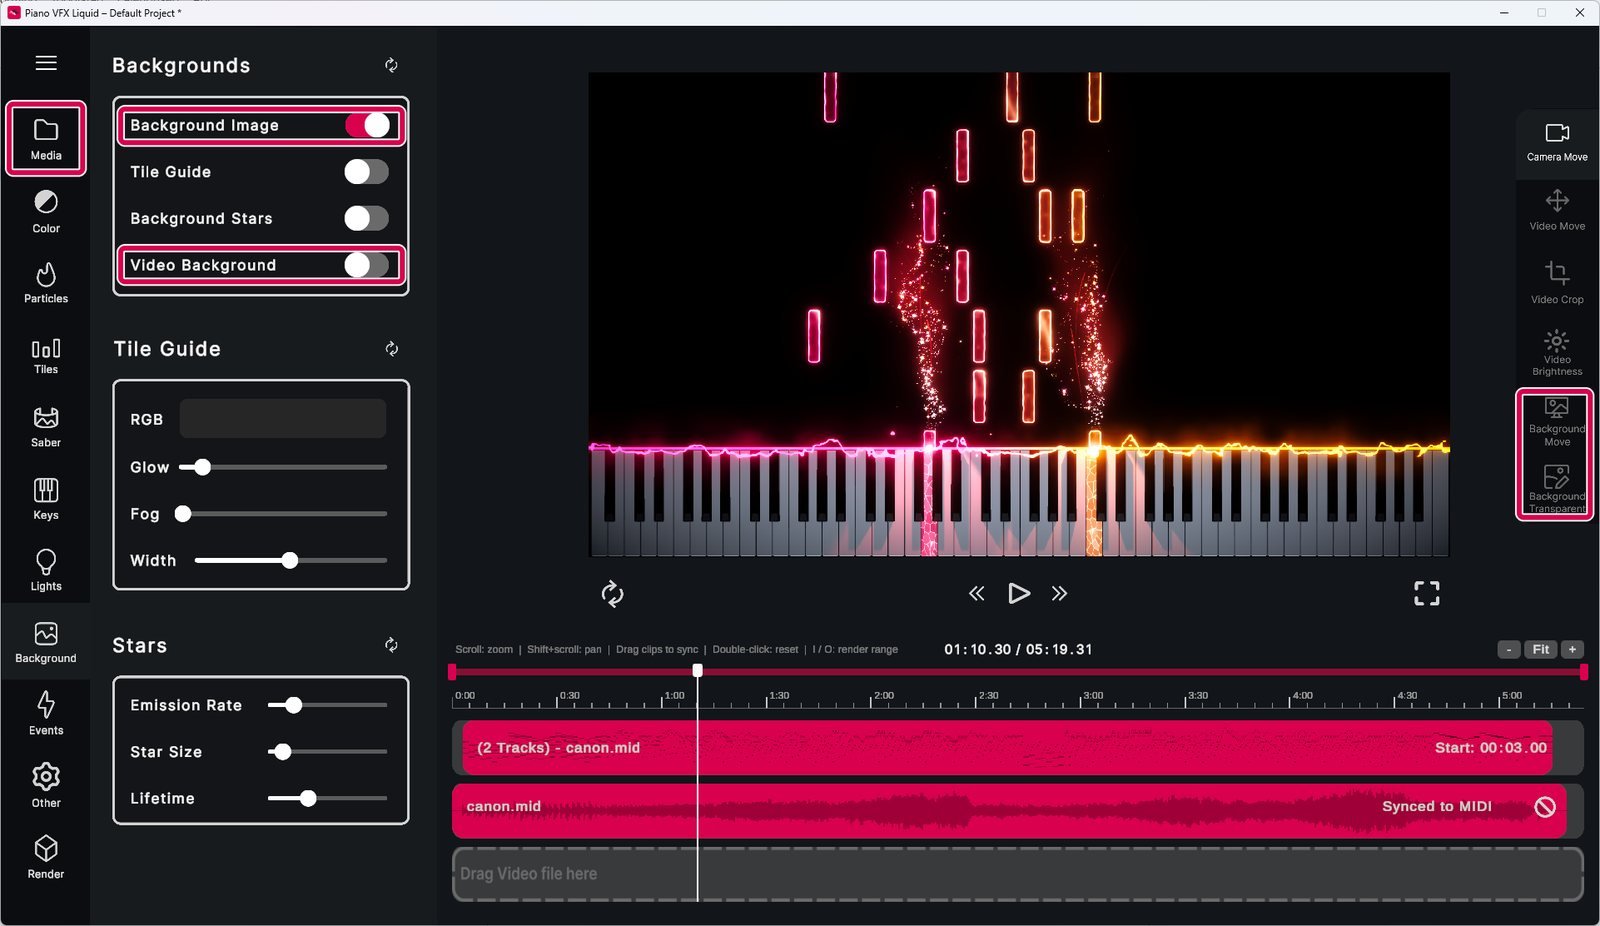Image resolution: width=1600 pixels, height=926 pixels.
Task: Select the (2 Tracks) canon.mid clip
Action: tap(1007, 748)
